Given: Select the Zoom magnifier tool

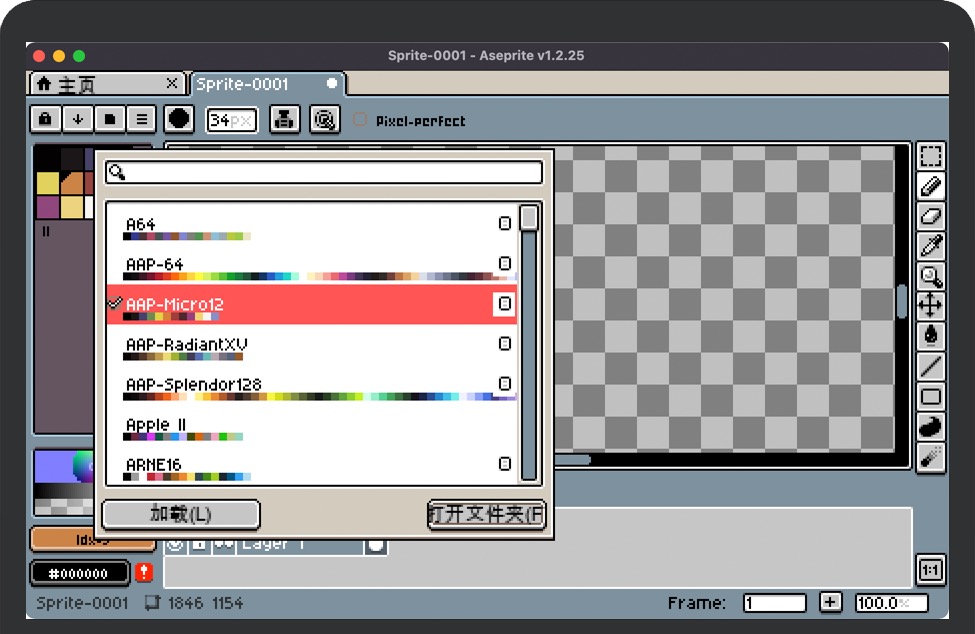Looking at the screenshot, I should [931, 276].
